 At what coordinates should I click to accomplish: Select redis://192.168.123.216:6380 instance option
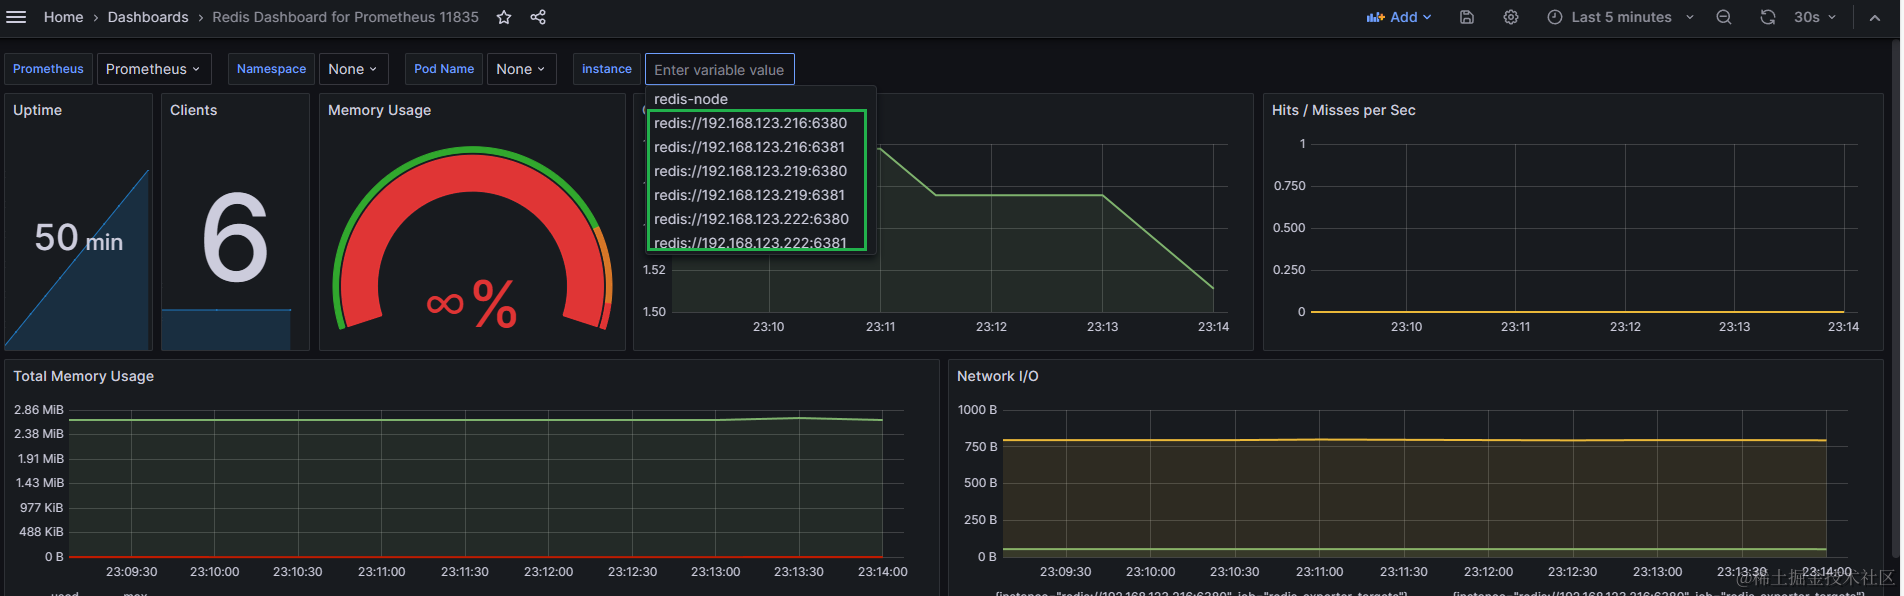[751, 123]
